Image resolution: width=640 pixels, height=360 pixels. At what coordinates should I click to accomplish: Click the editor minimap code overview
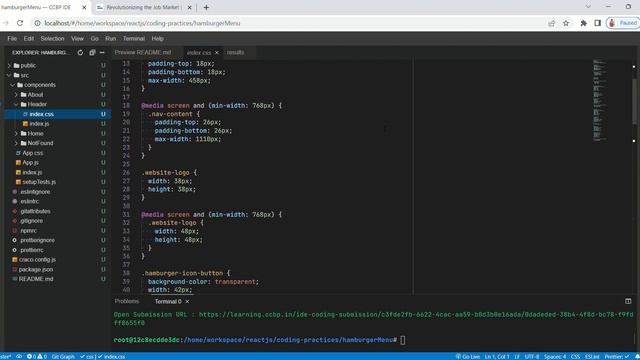[x=599, y=100]
